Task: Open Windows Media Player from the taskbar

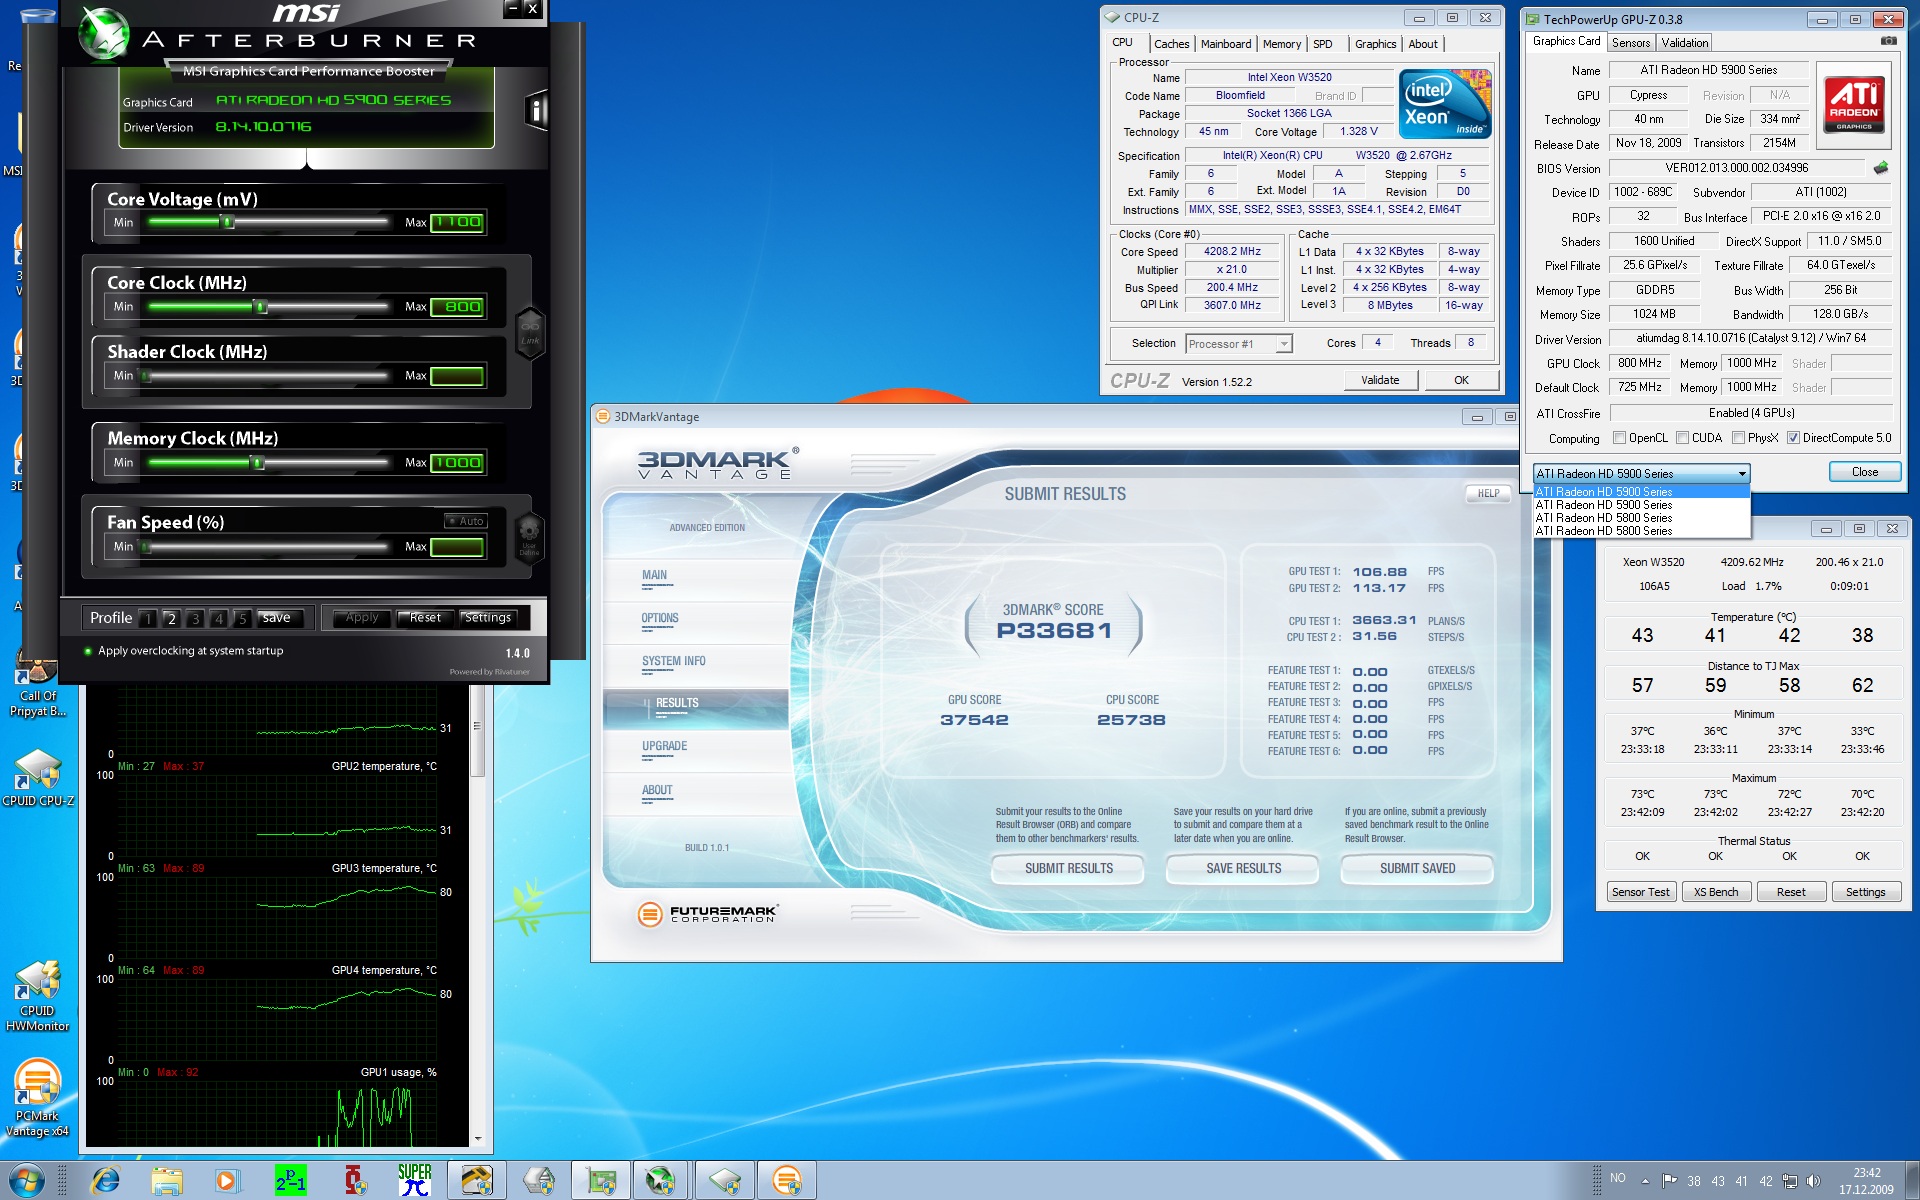Action: pyautogui.click(x=227, y=1181)
